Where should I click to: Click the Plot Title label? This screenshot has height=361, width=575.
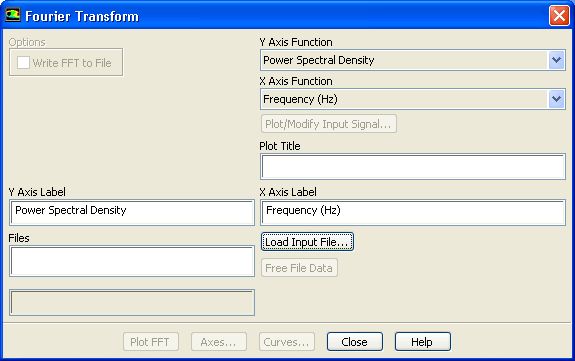click(x=280, y=146)
